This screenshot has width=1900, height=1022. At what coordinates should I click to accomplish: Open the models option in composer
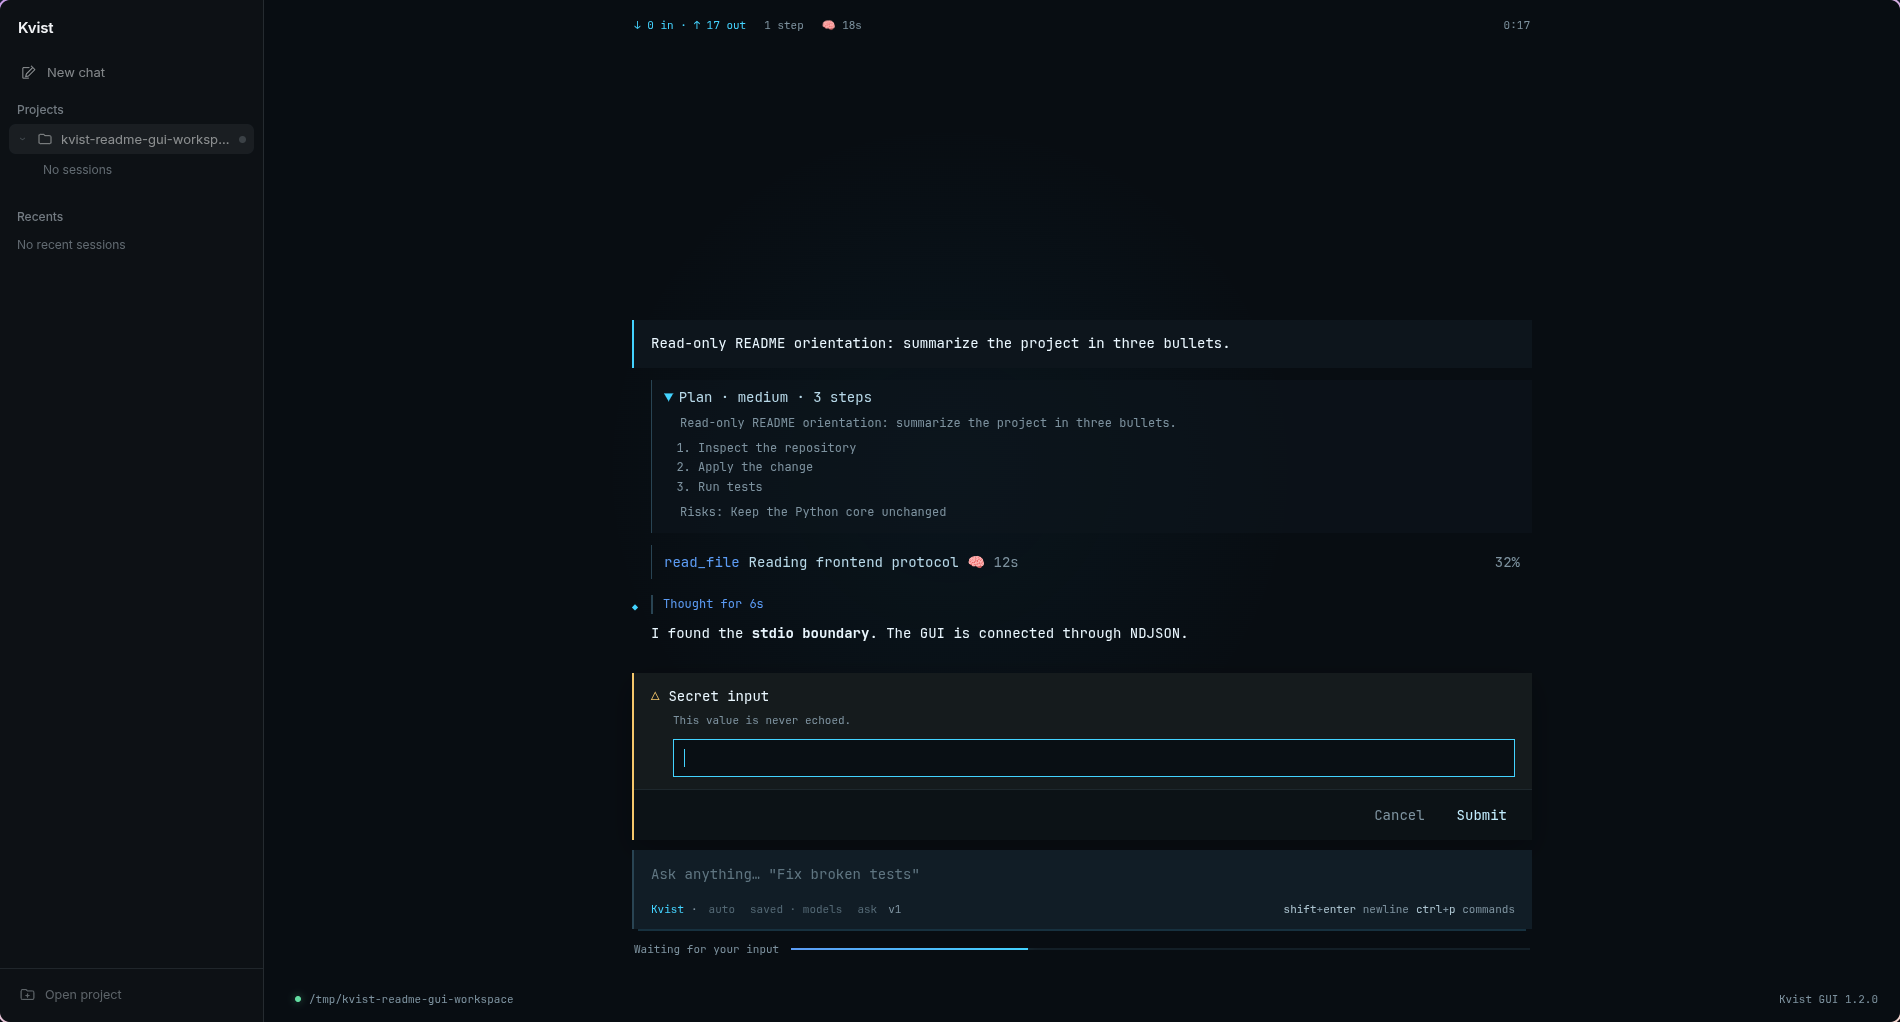pyautogui.click(x=822, y=909)
